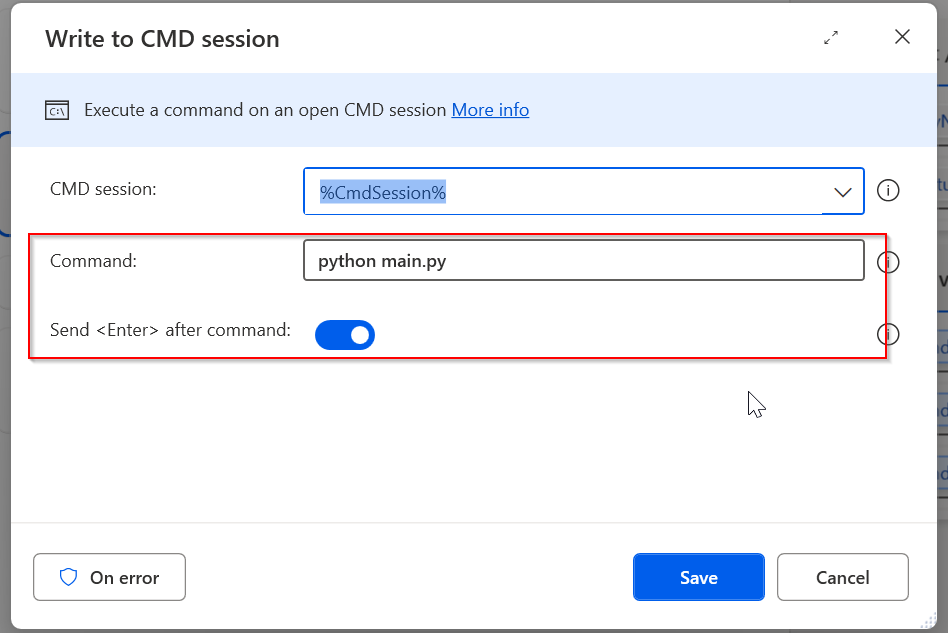
Task: Click the CMD session: field label
Action: click(103, 189)
